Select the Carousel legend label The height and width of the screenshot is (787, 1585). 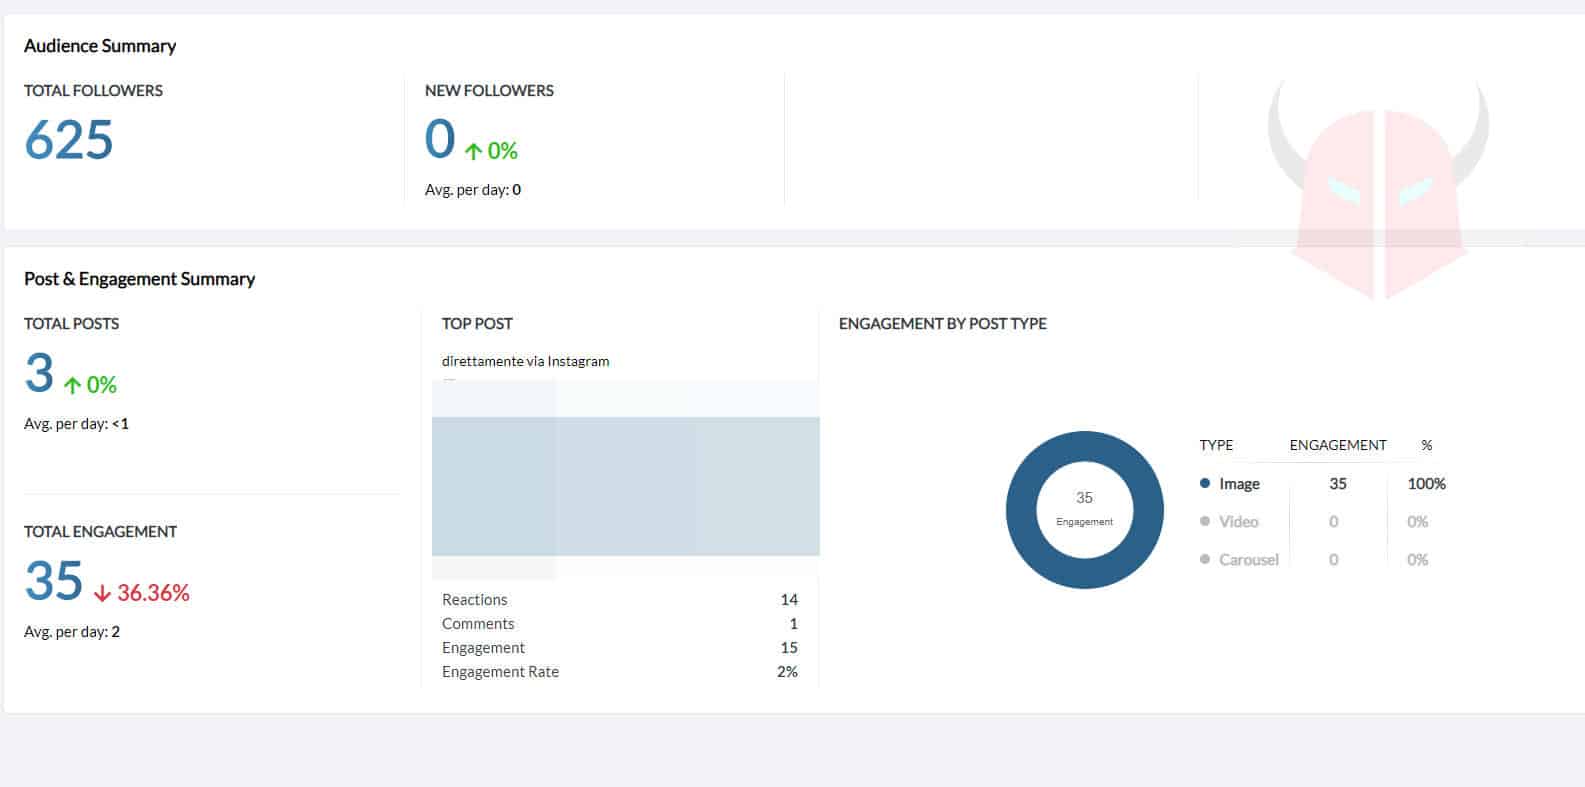pos(1249,560)
